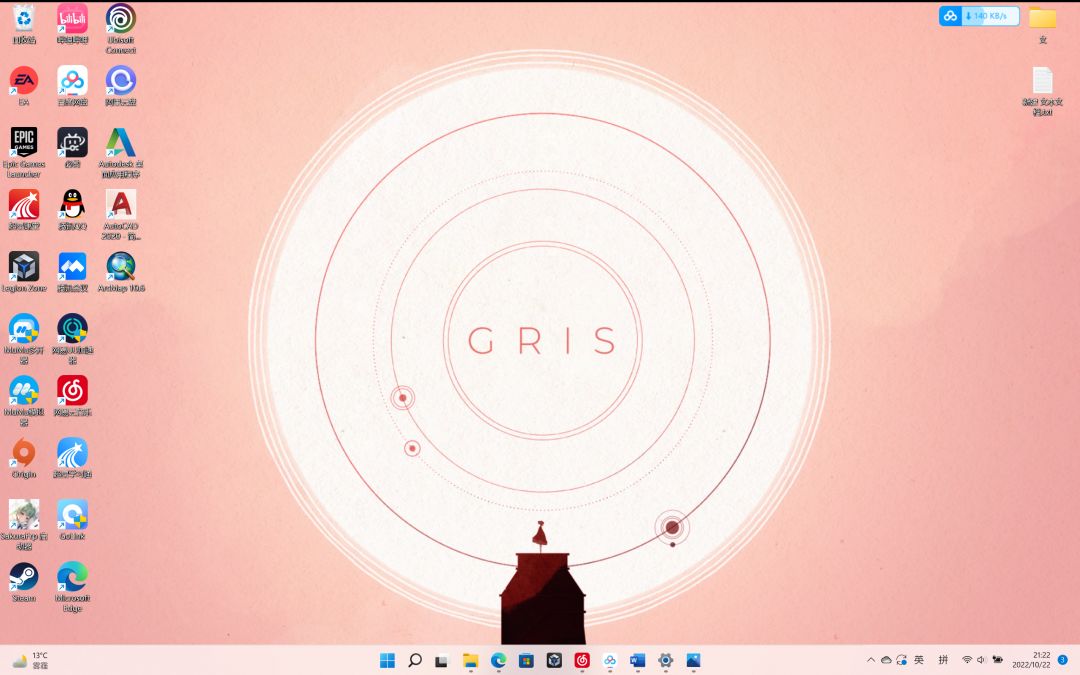Image resolution: width=1080 pixels, height=675 pixels.
Task: Click the battery status tray icon
Action: [997, 660]
